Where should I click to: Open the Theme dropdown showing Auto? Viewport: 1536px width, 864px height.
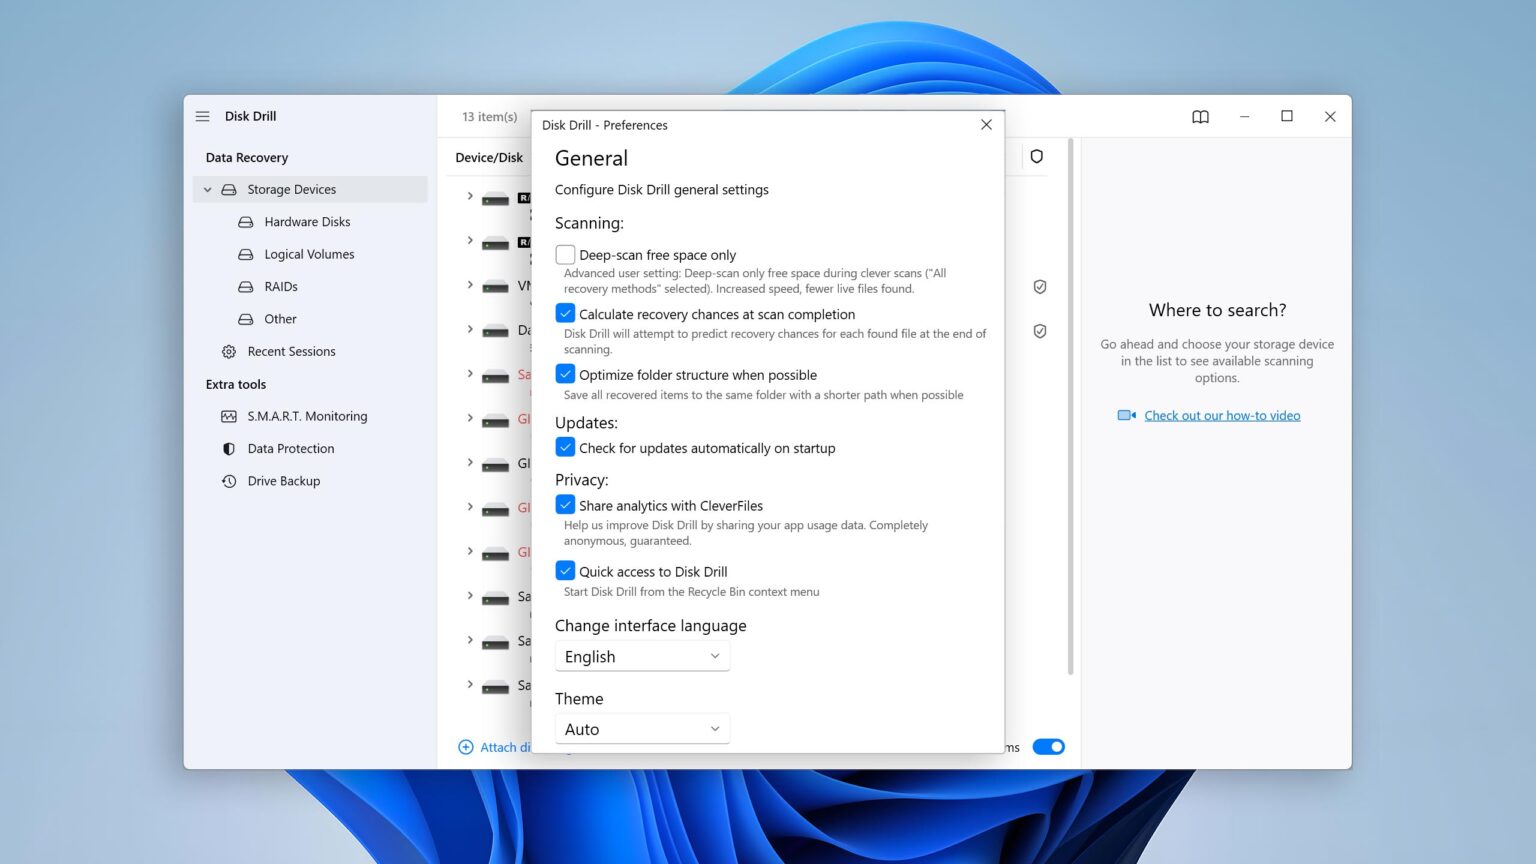point(642,728)
